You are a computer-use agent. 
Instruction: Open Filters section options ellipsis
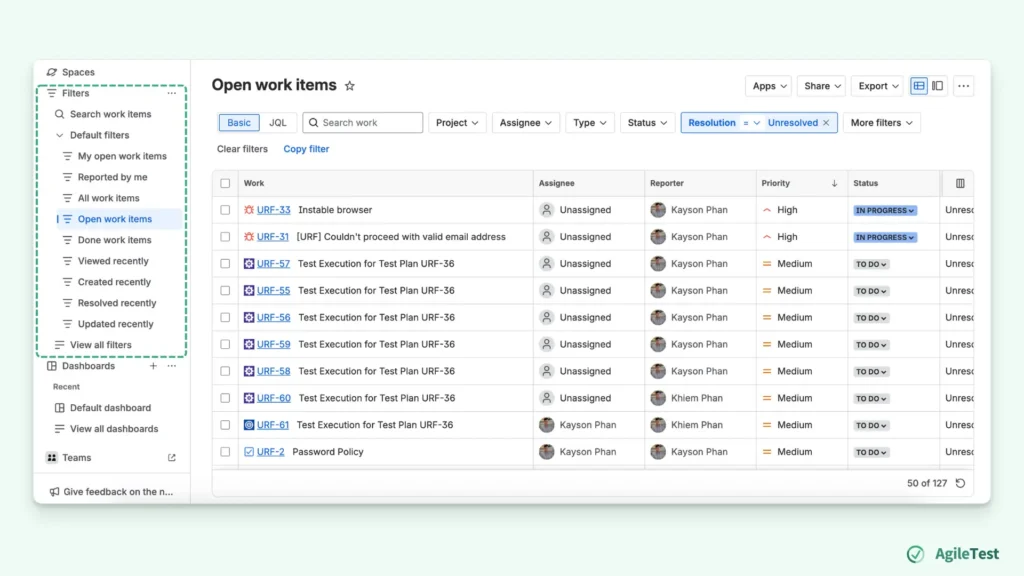(172, 93)
